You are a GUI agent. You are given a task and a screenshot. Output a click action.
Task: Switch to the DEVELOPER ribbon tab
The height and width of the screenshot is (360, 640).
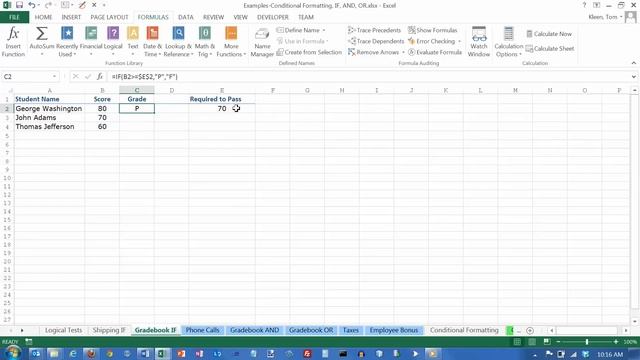[273, 17]
